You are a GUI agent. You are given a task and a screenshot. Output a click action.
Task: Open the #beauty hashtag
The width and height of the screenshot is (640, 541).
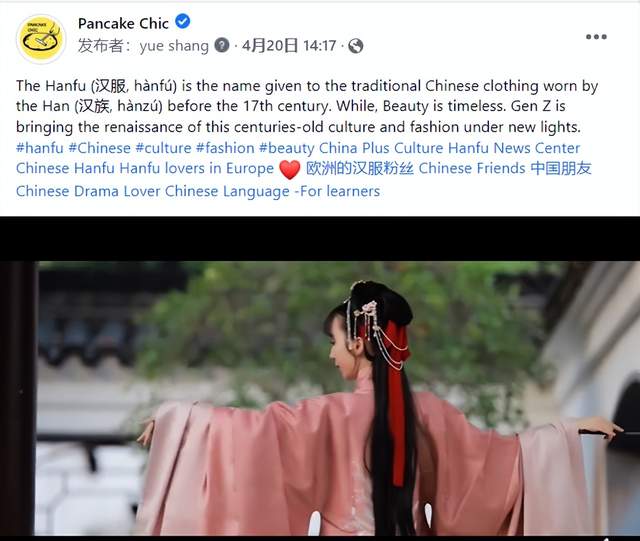[287, 148]
